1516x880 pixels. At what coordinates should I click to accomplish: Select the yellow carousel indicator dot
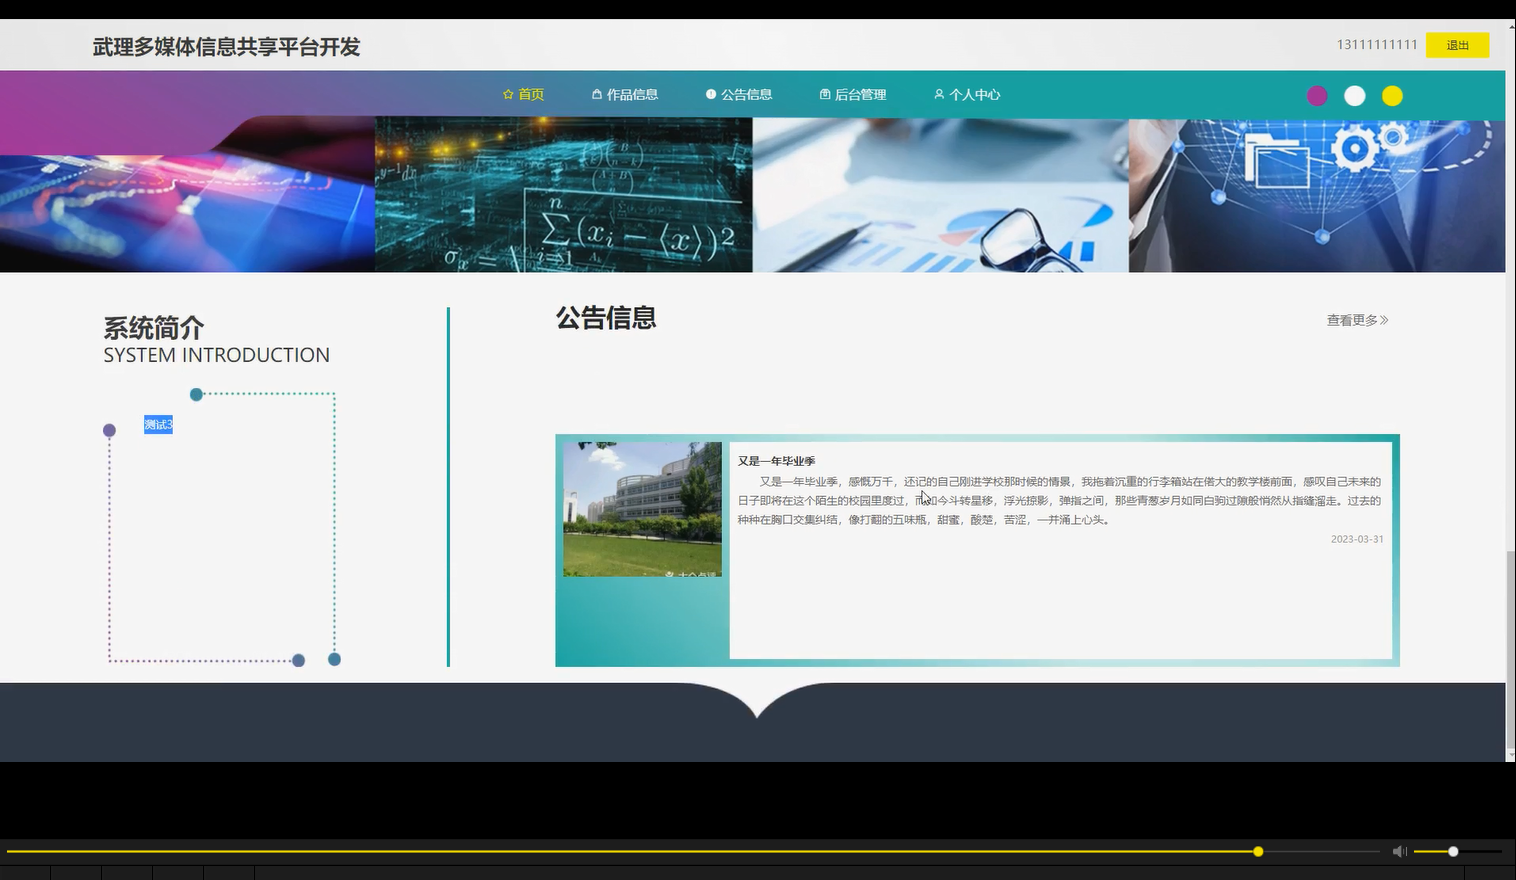click(1391, 95)
